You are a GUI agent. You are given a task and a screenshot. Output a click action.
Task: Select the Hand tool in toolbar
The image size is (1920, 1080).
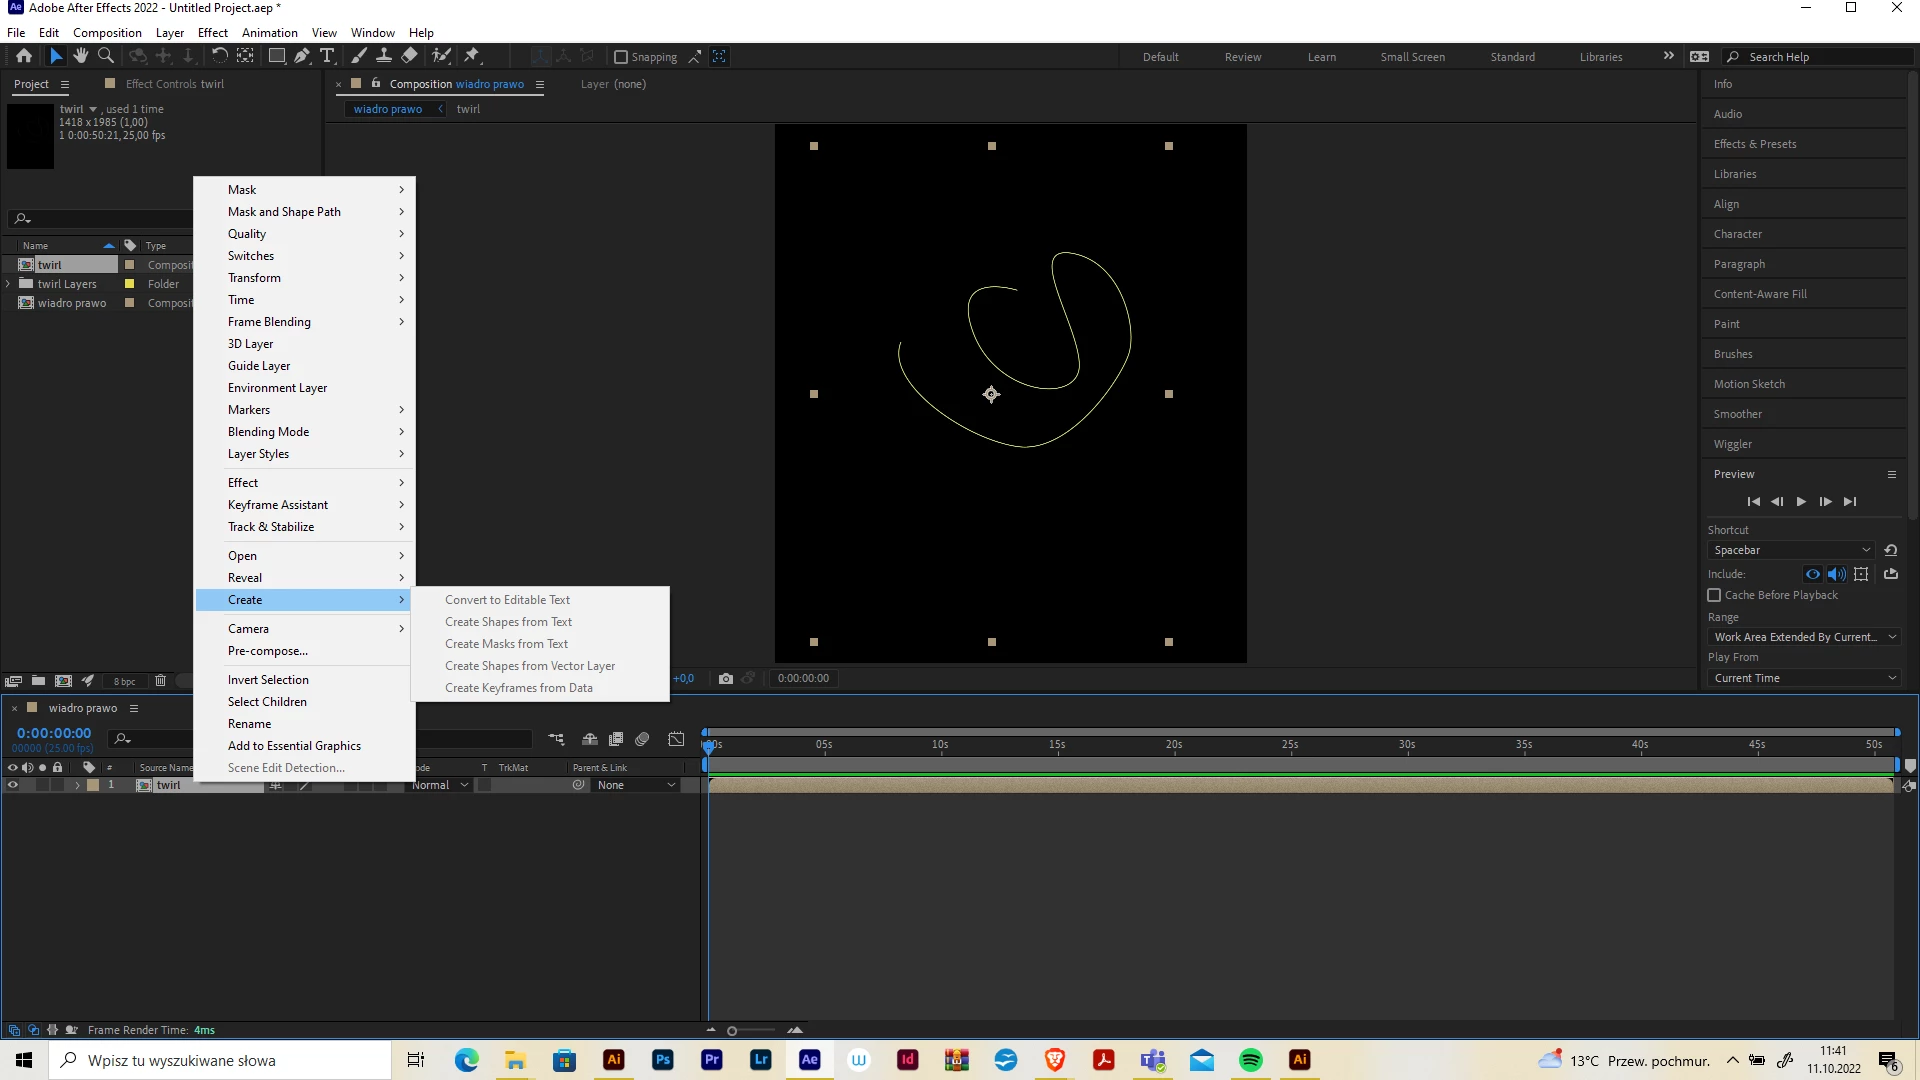click(81, 56)
